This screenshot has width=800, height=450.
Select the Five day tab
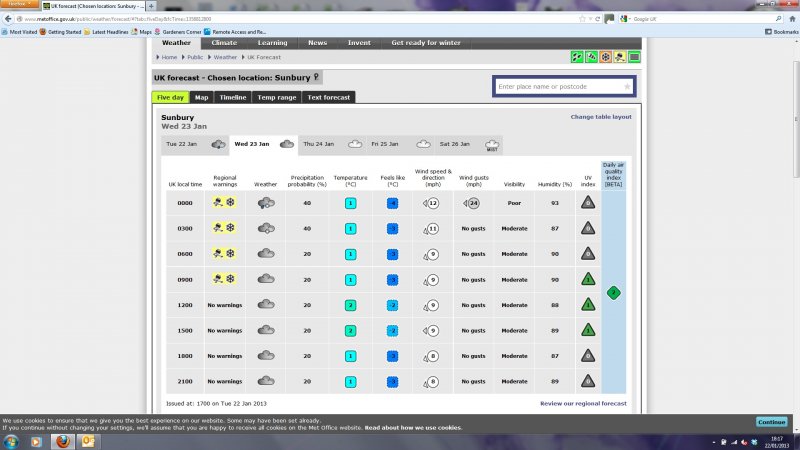(170, 97)
